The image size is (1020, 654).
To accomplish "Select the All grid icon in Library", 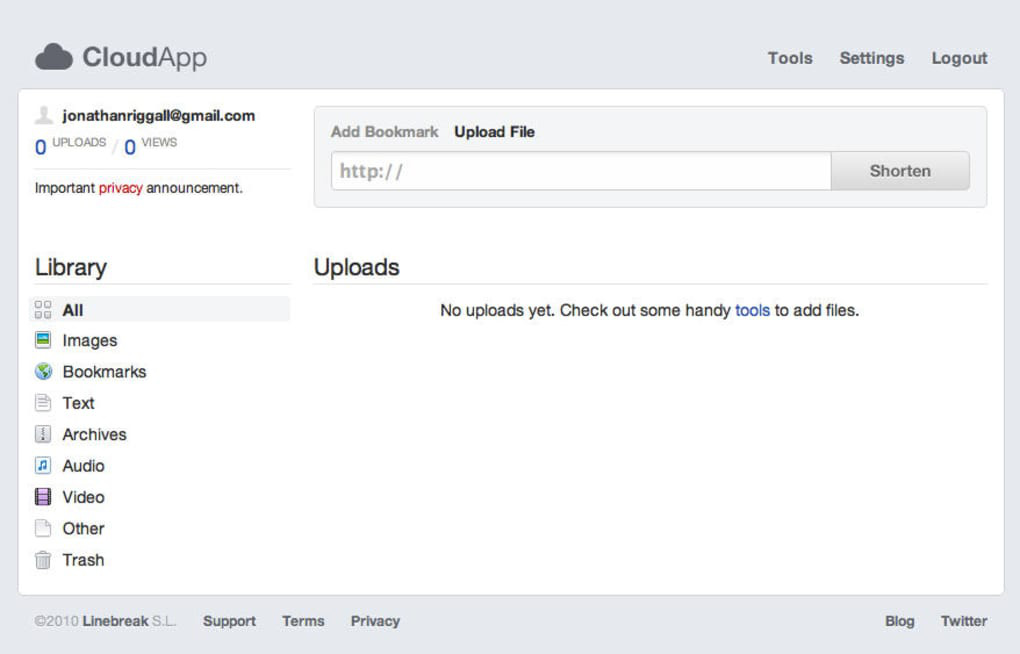I will click(43, 310).
